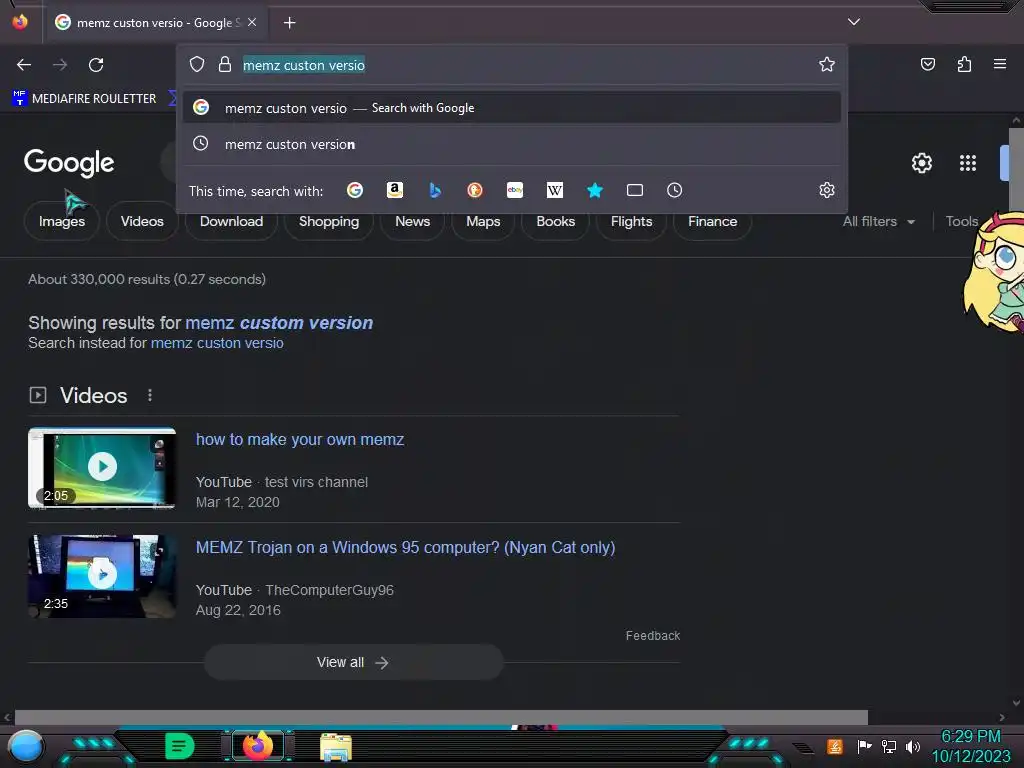Filter results by Videos

142,221
